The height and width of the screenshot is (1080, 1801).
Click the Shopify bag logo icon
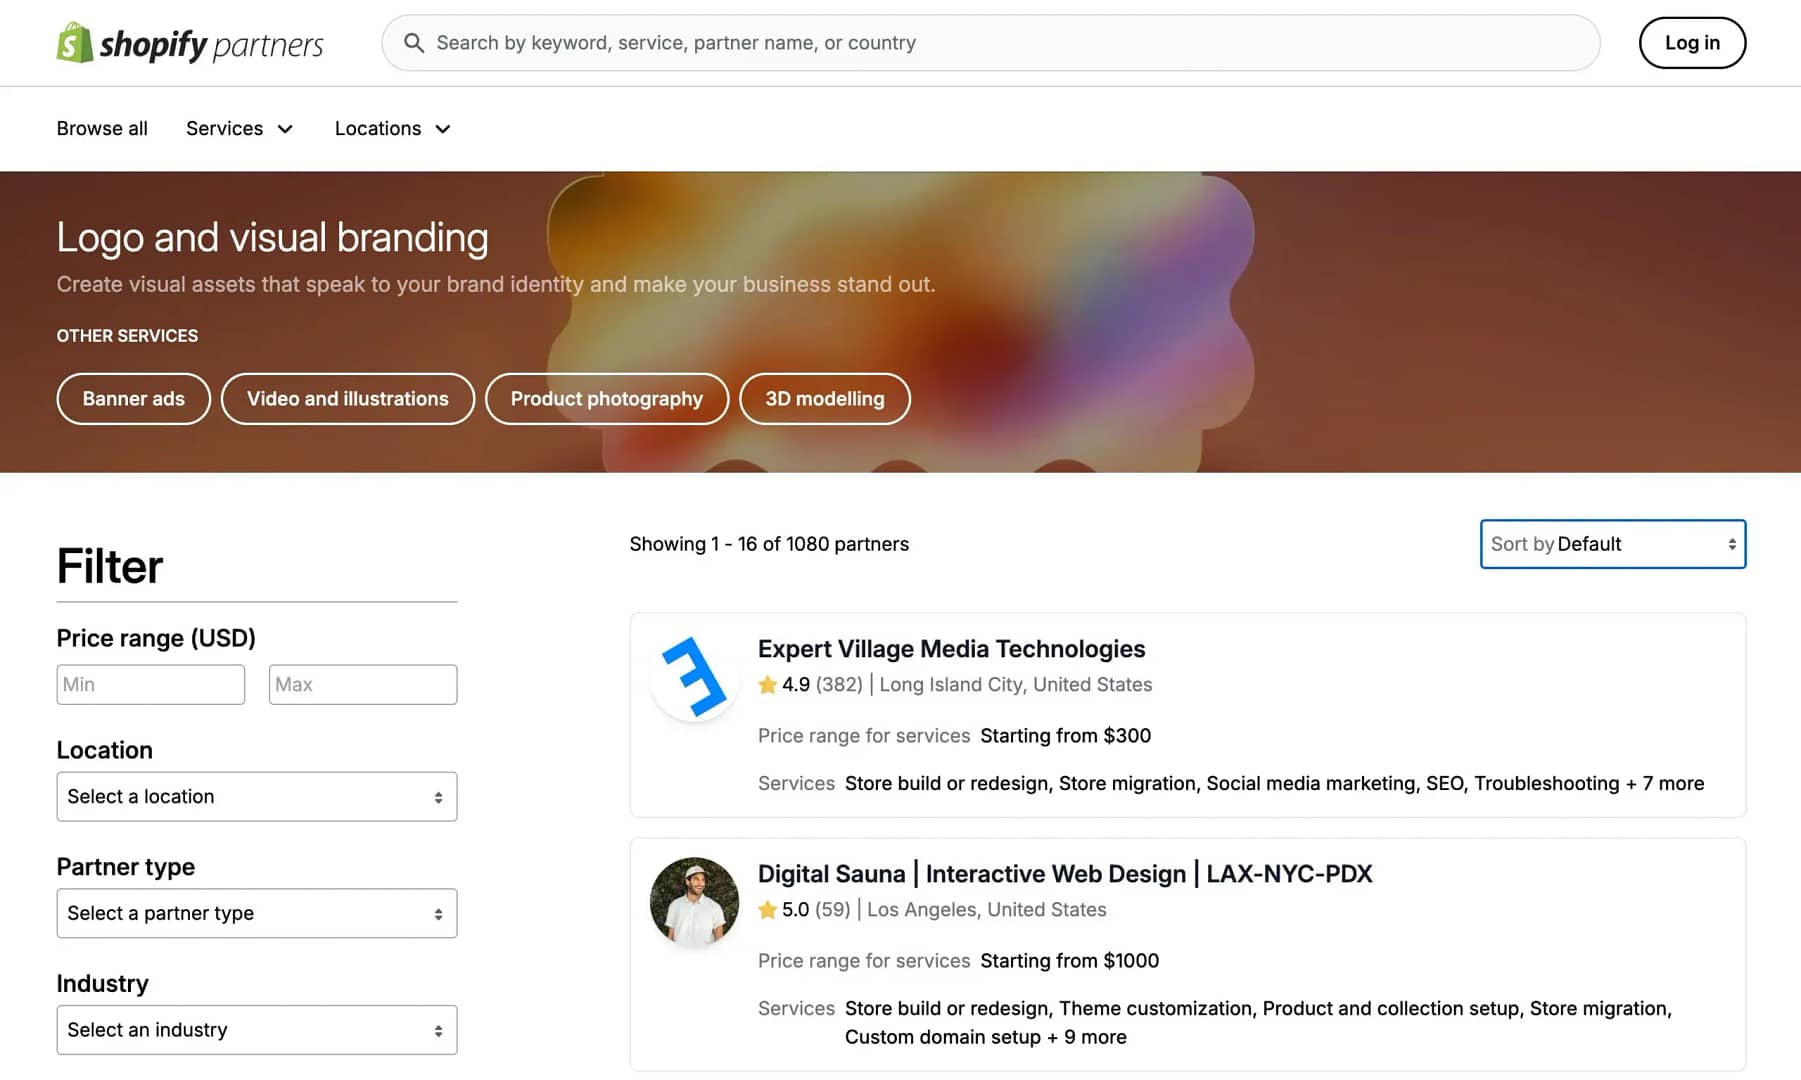(x=75, y=43)
